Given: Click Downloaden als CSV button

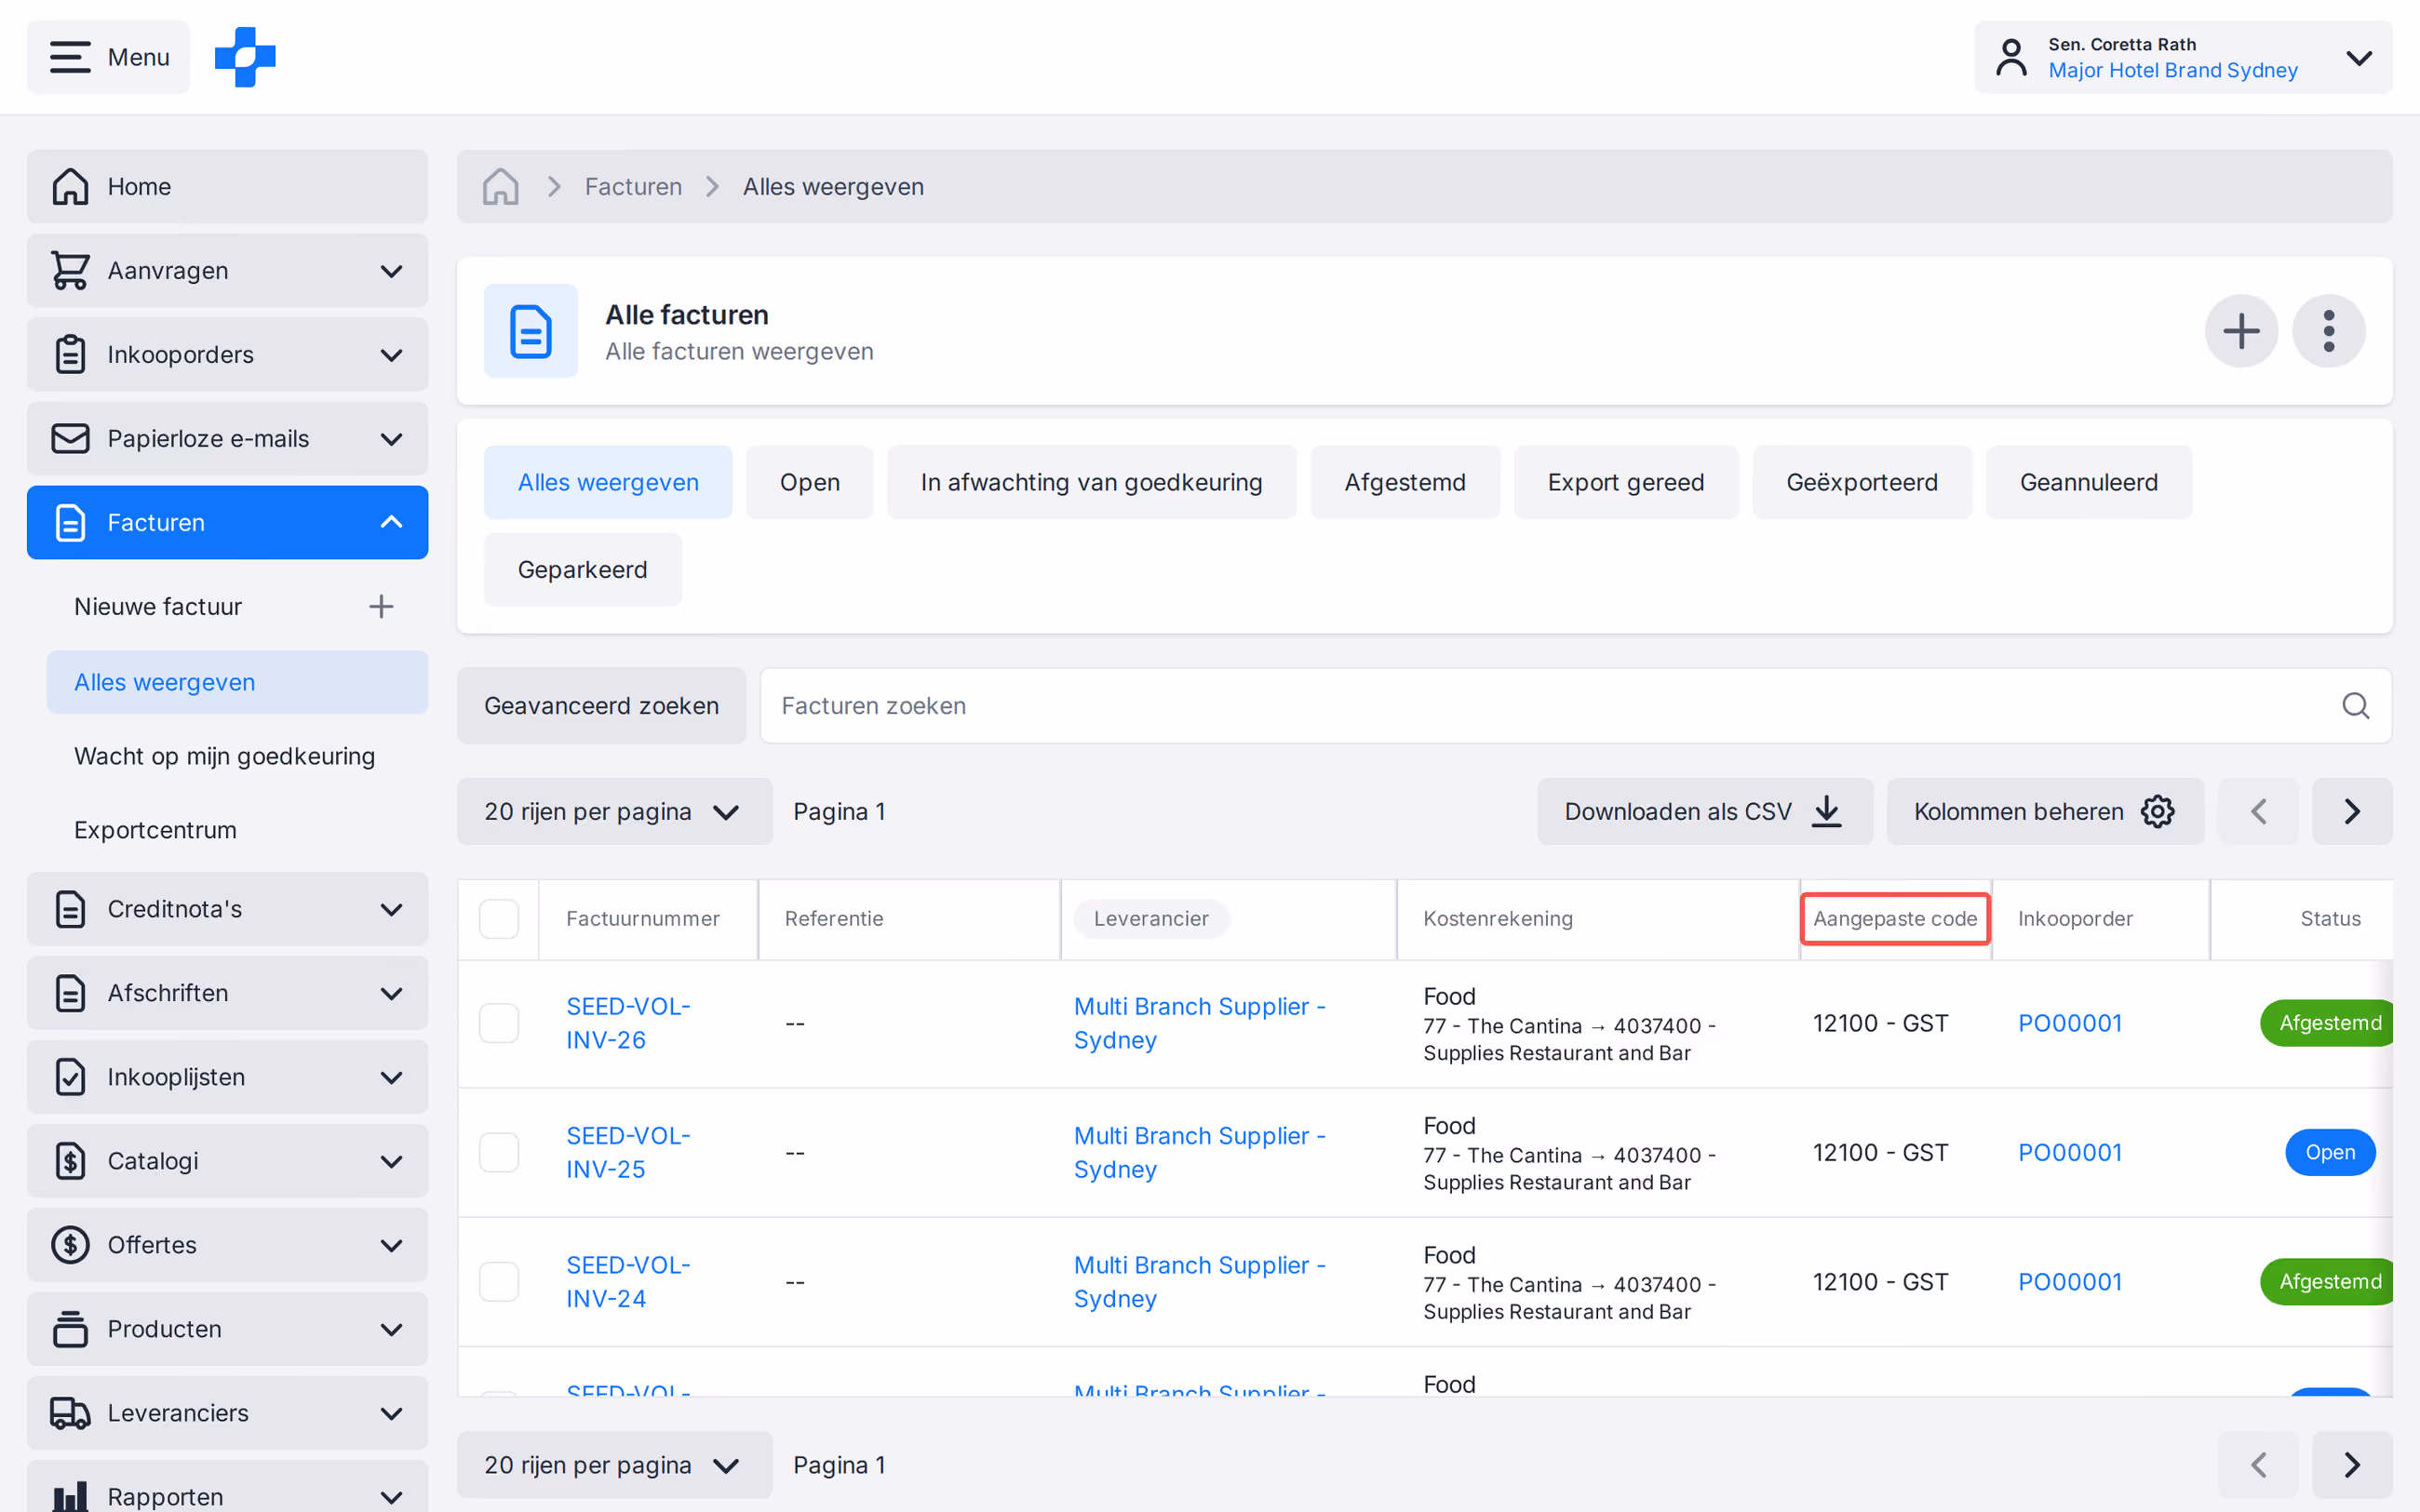Looking at the screenshot, I should tap(1704, 811).
